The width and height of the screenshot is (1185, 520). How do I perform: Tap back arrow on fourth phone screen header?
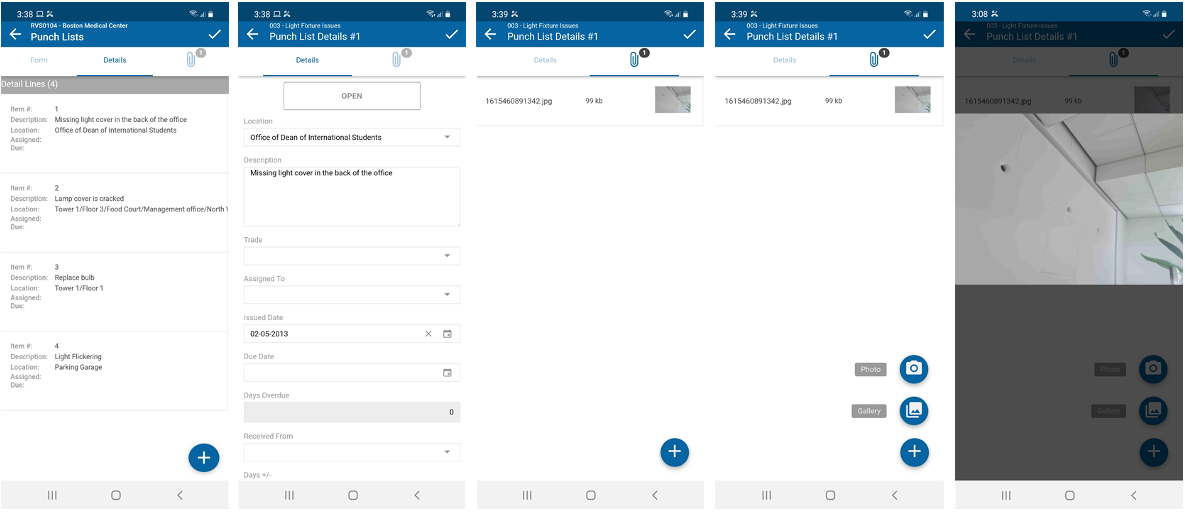(729, 34)
